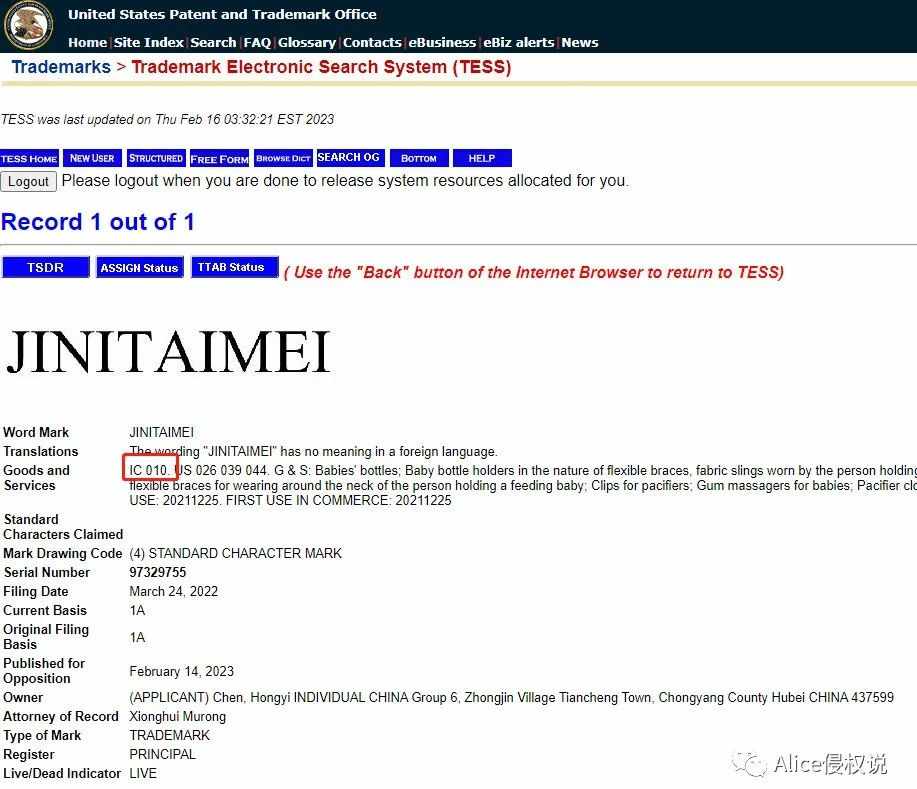The width and height of the screenshot is (917, 789).
Task: Click the Word Mark value JINITAIMEI
Action: [161, 432]
